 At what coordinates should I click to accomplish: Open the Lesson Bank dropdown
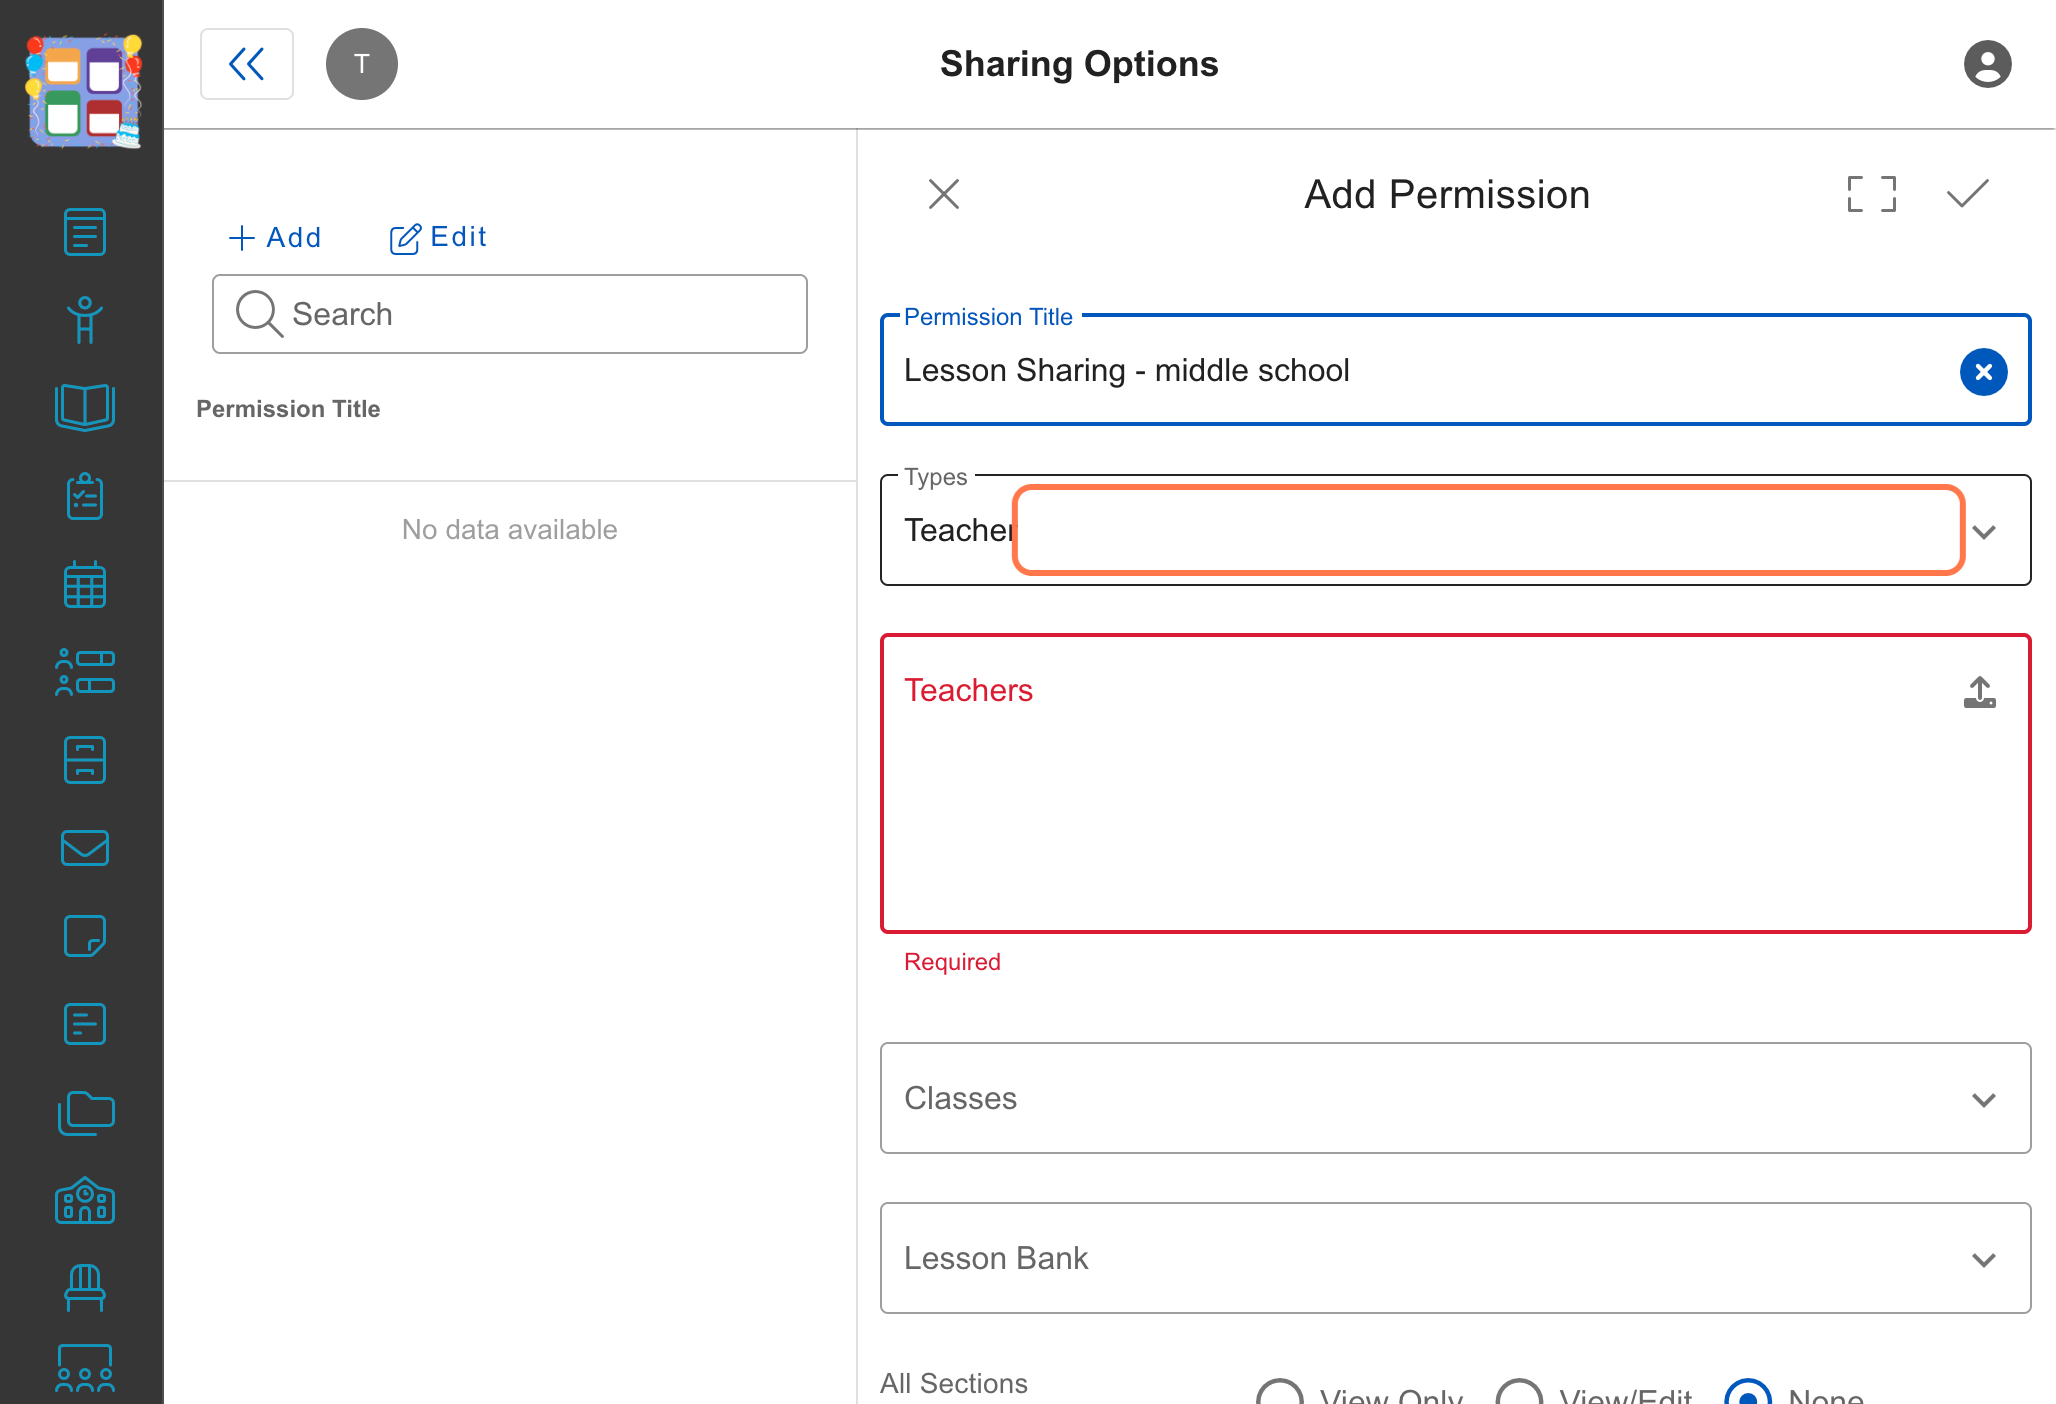1455,1258
